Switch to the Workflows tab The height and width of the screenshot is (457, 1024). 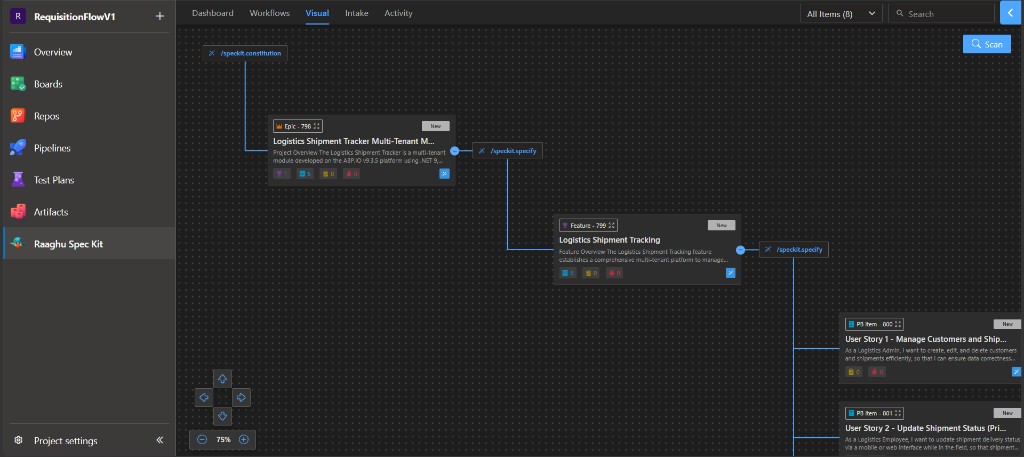(x=270, y=13)
